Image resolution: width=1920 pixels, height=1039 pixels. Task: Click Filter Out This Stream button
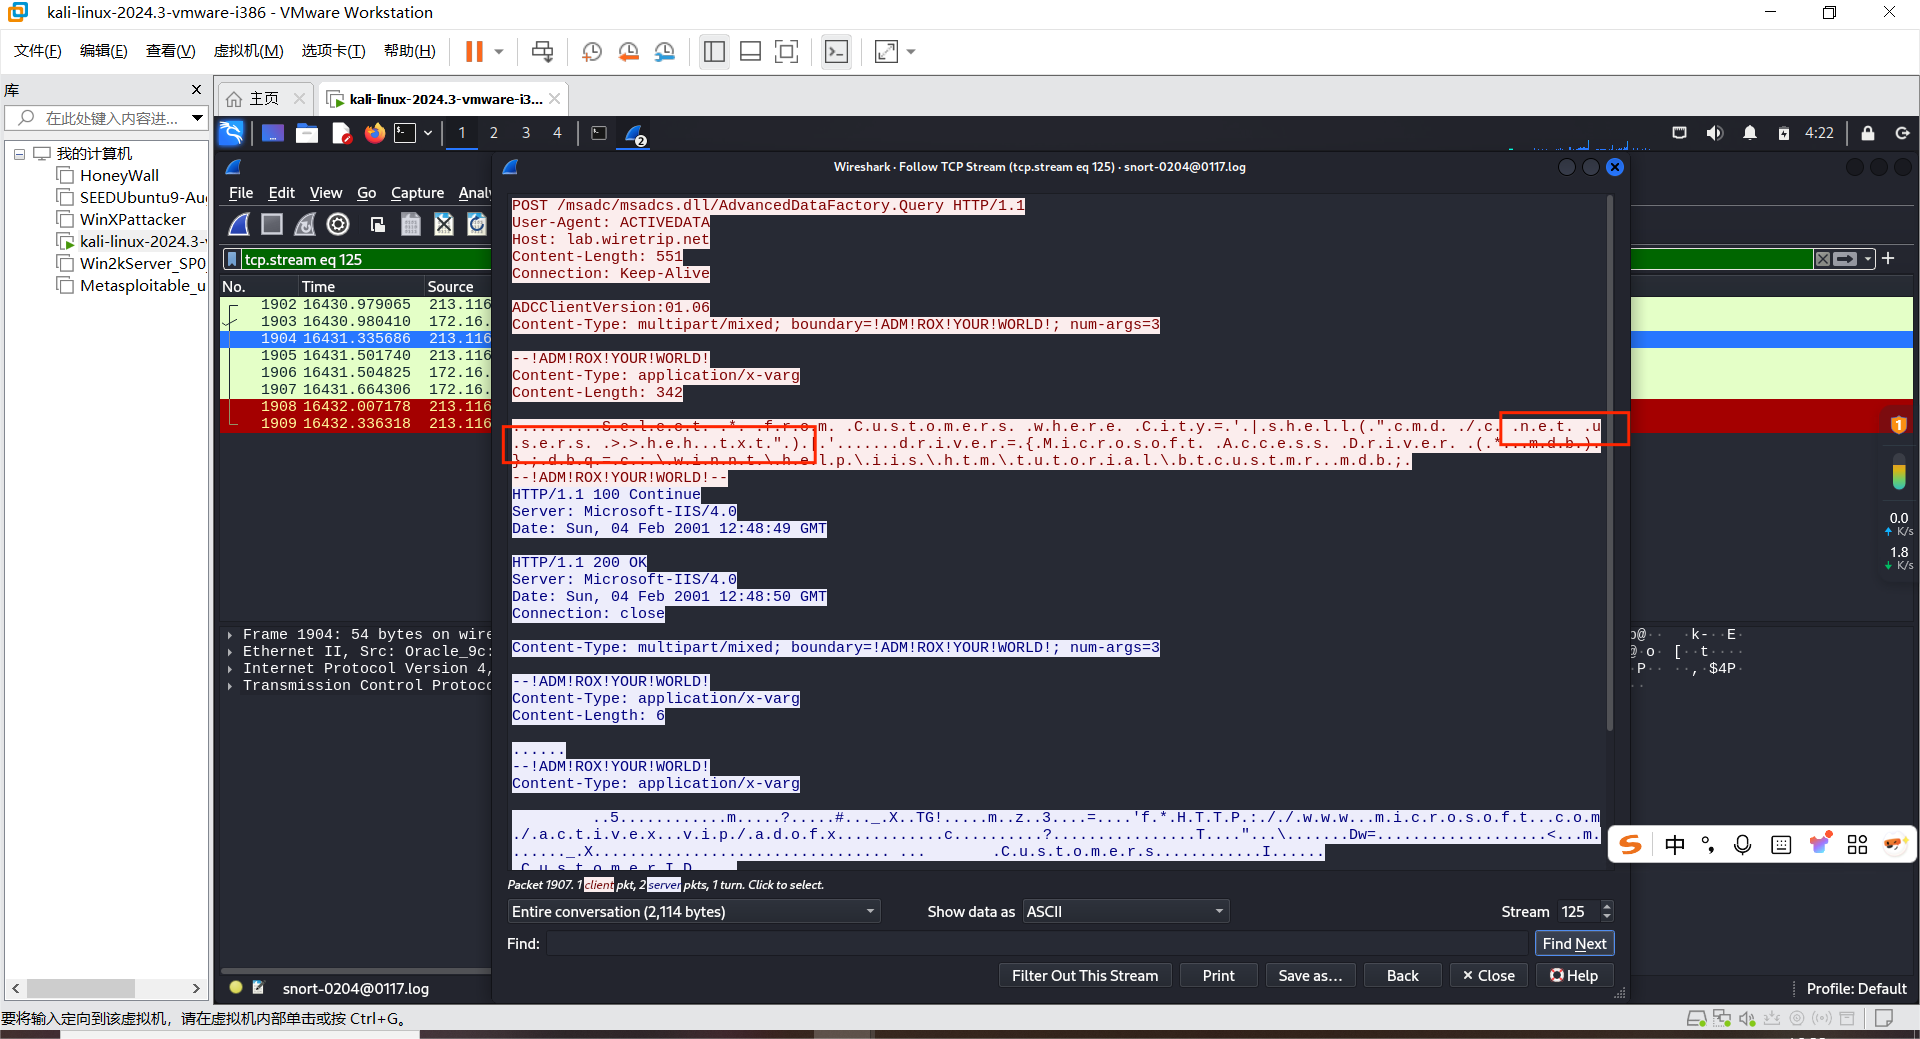(x=1085, y=976)
